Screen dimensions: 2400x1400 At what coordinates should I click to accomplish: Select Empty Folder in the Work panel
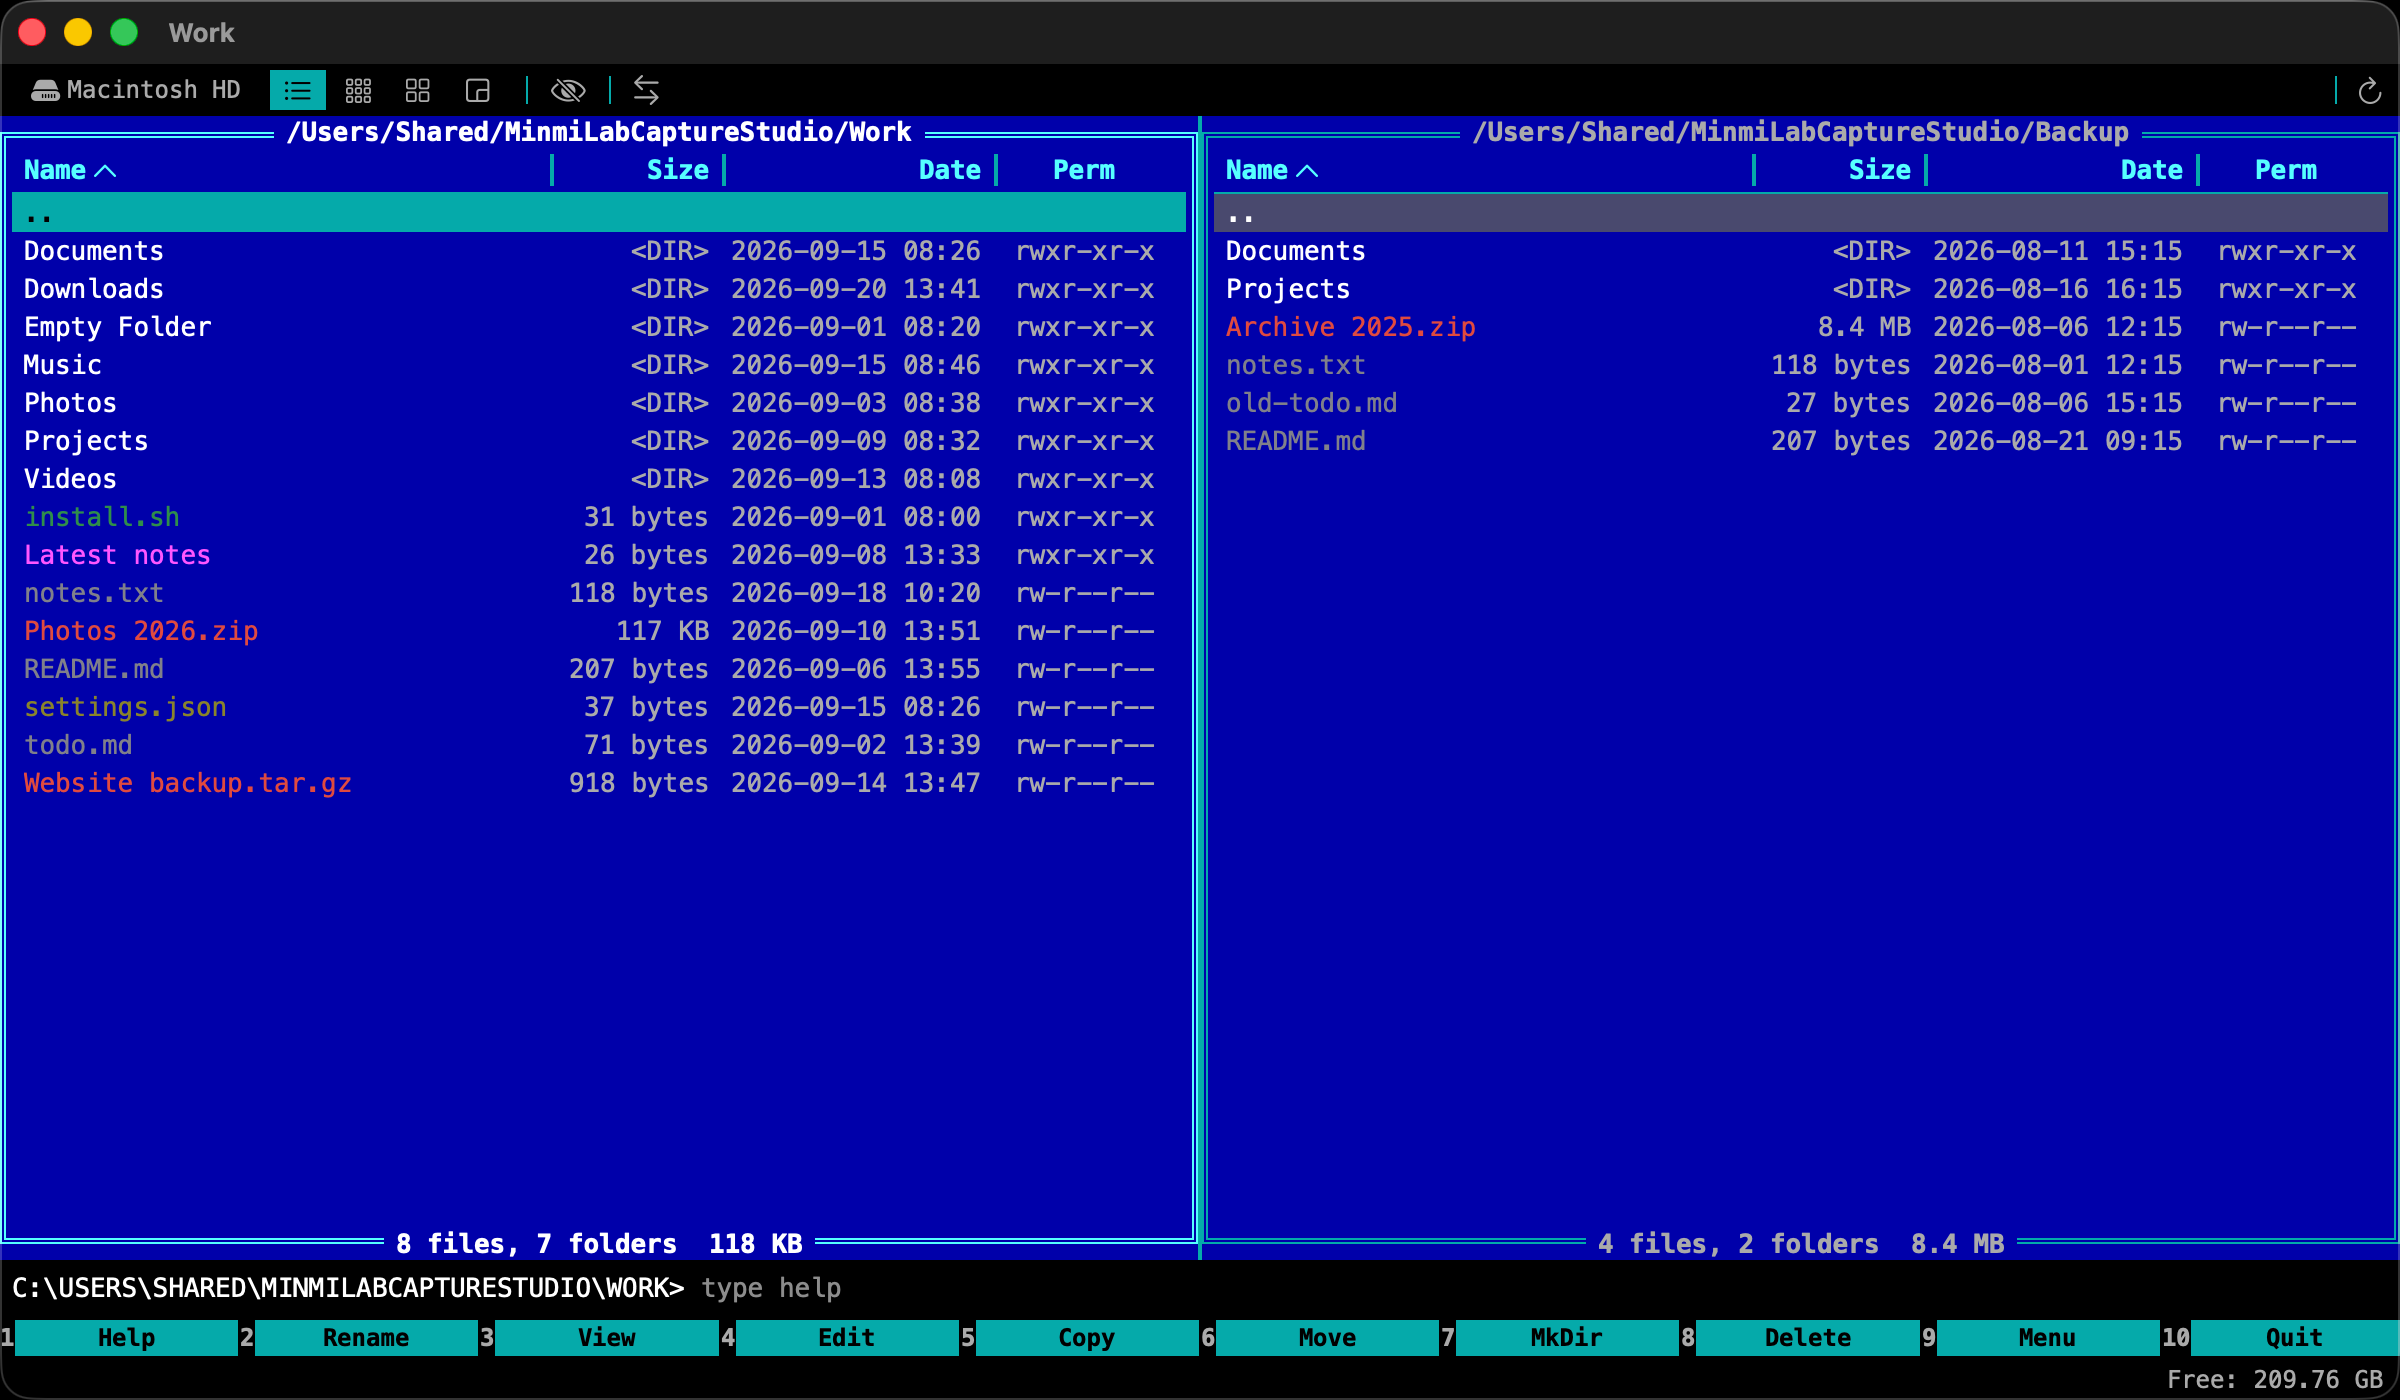tap(598, 327)
